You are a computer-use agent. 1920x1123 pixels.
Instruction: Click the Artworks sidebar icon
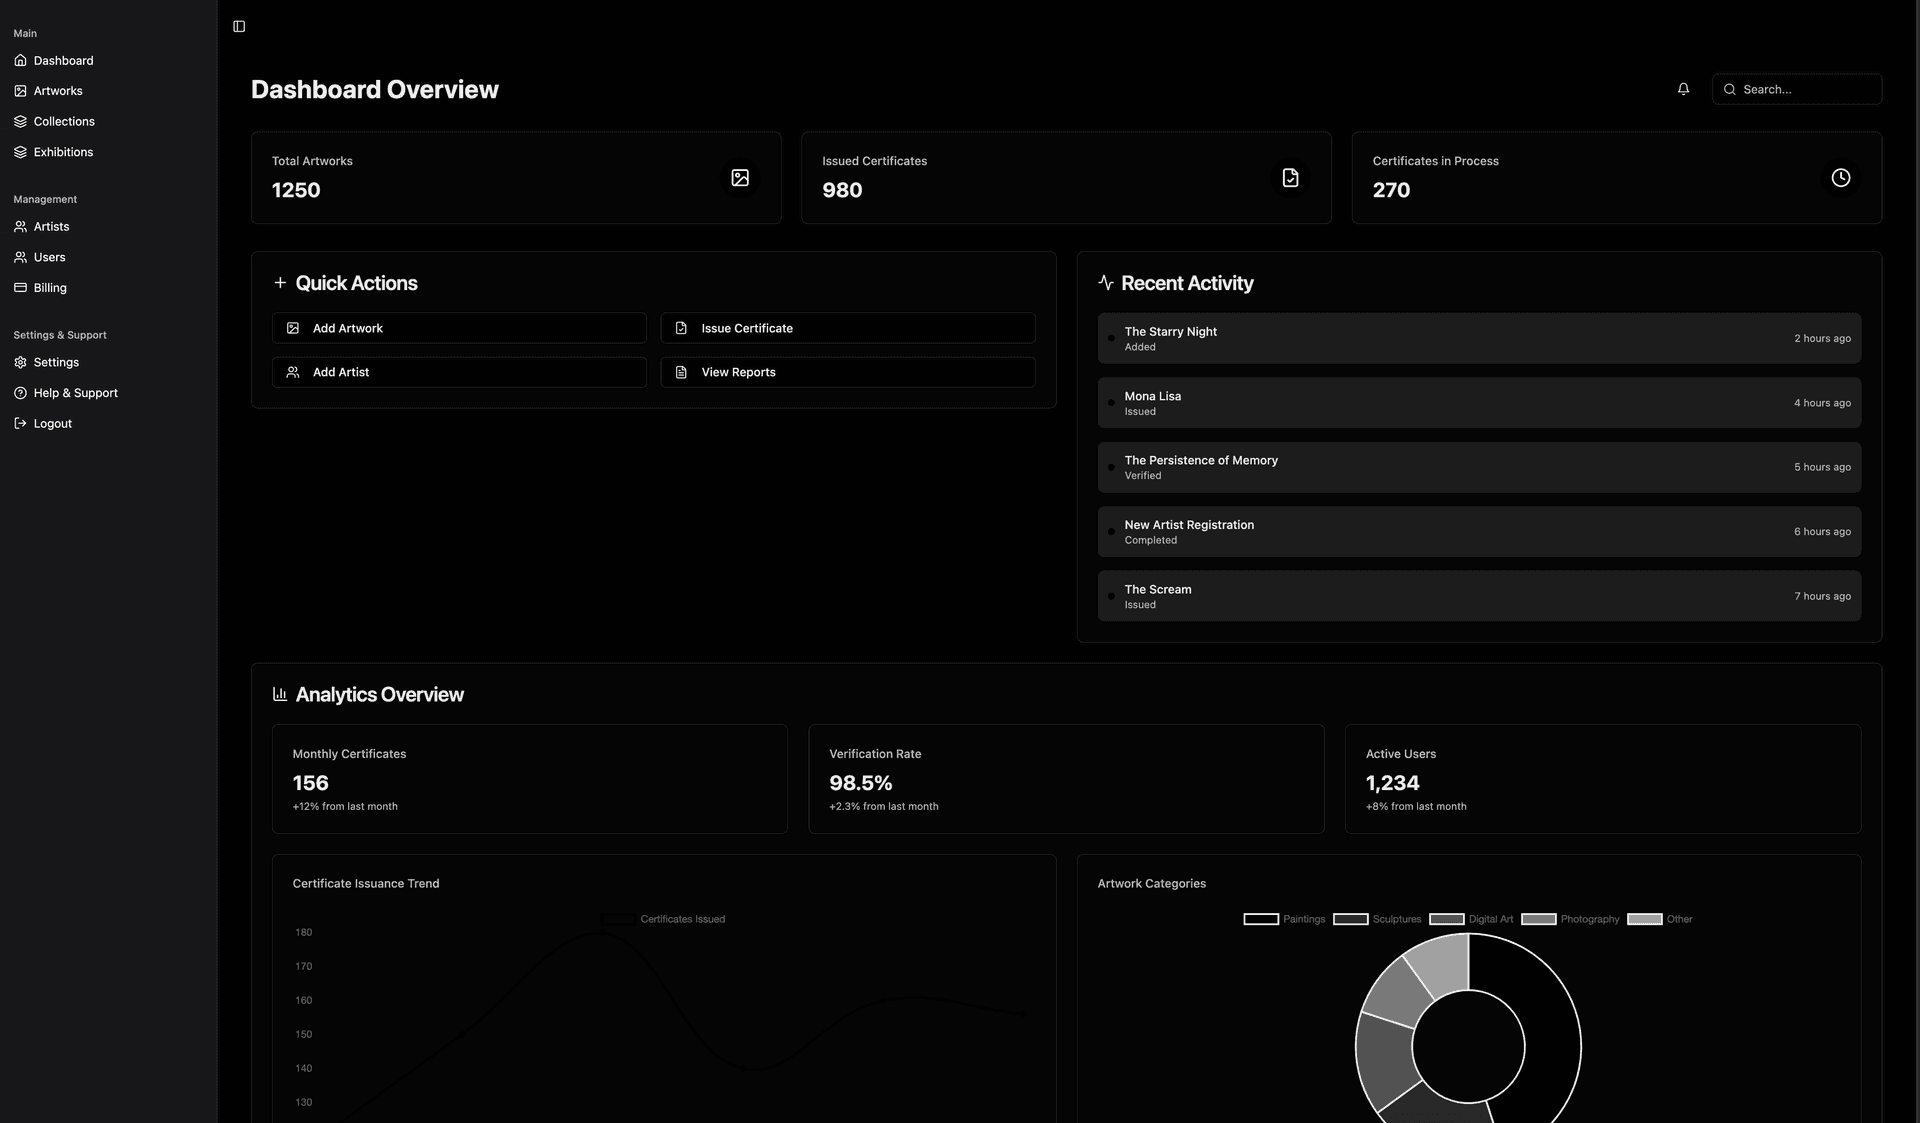[x=20, y=91]
